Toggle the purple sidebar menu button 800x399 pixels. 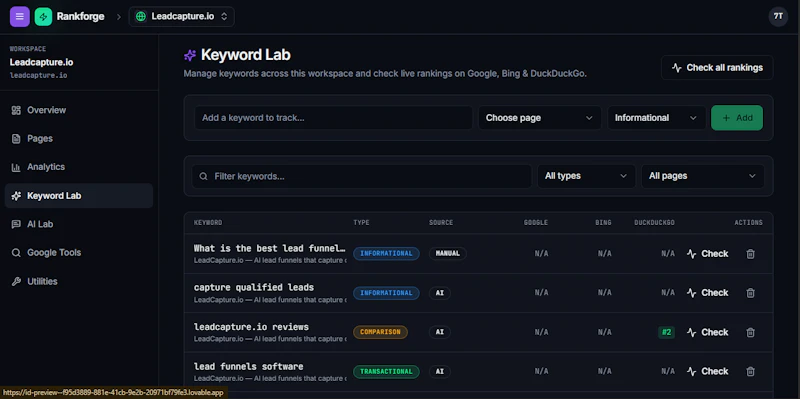(x=19, y=16)
